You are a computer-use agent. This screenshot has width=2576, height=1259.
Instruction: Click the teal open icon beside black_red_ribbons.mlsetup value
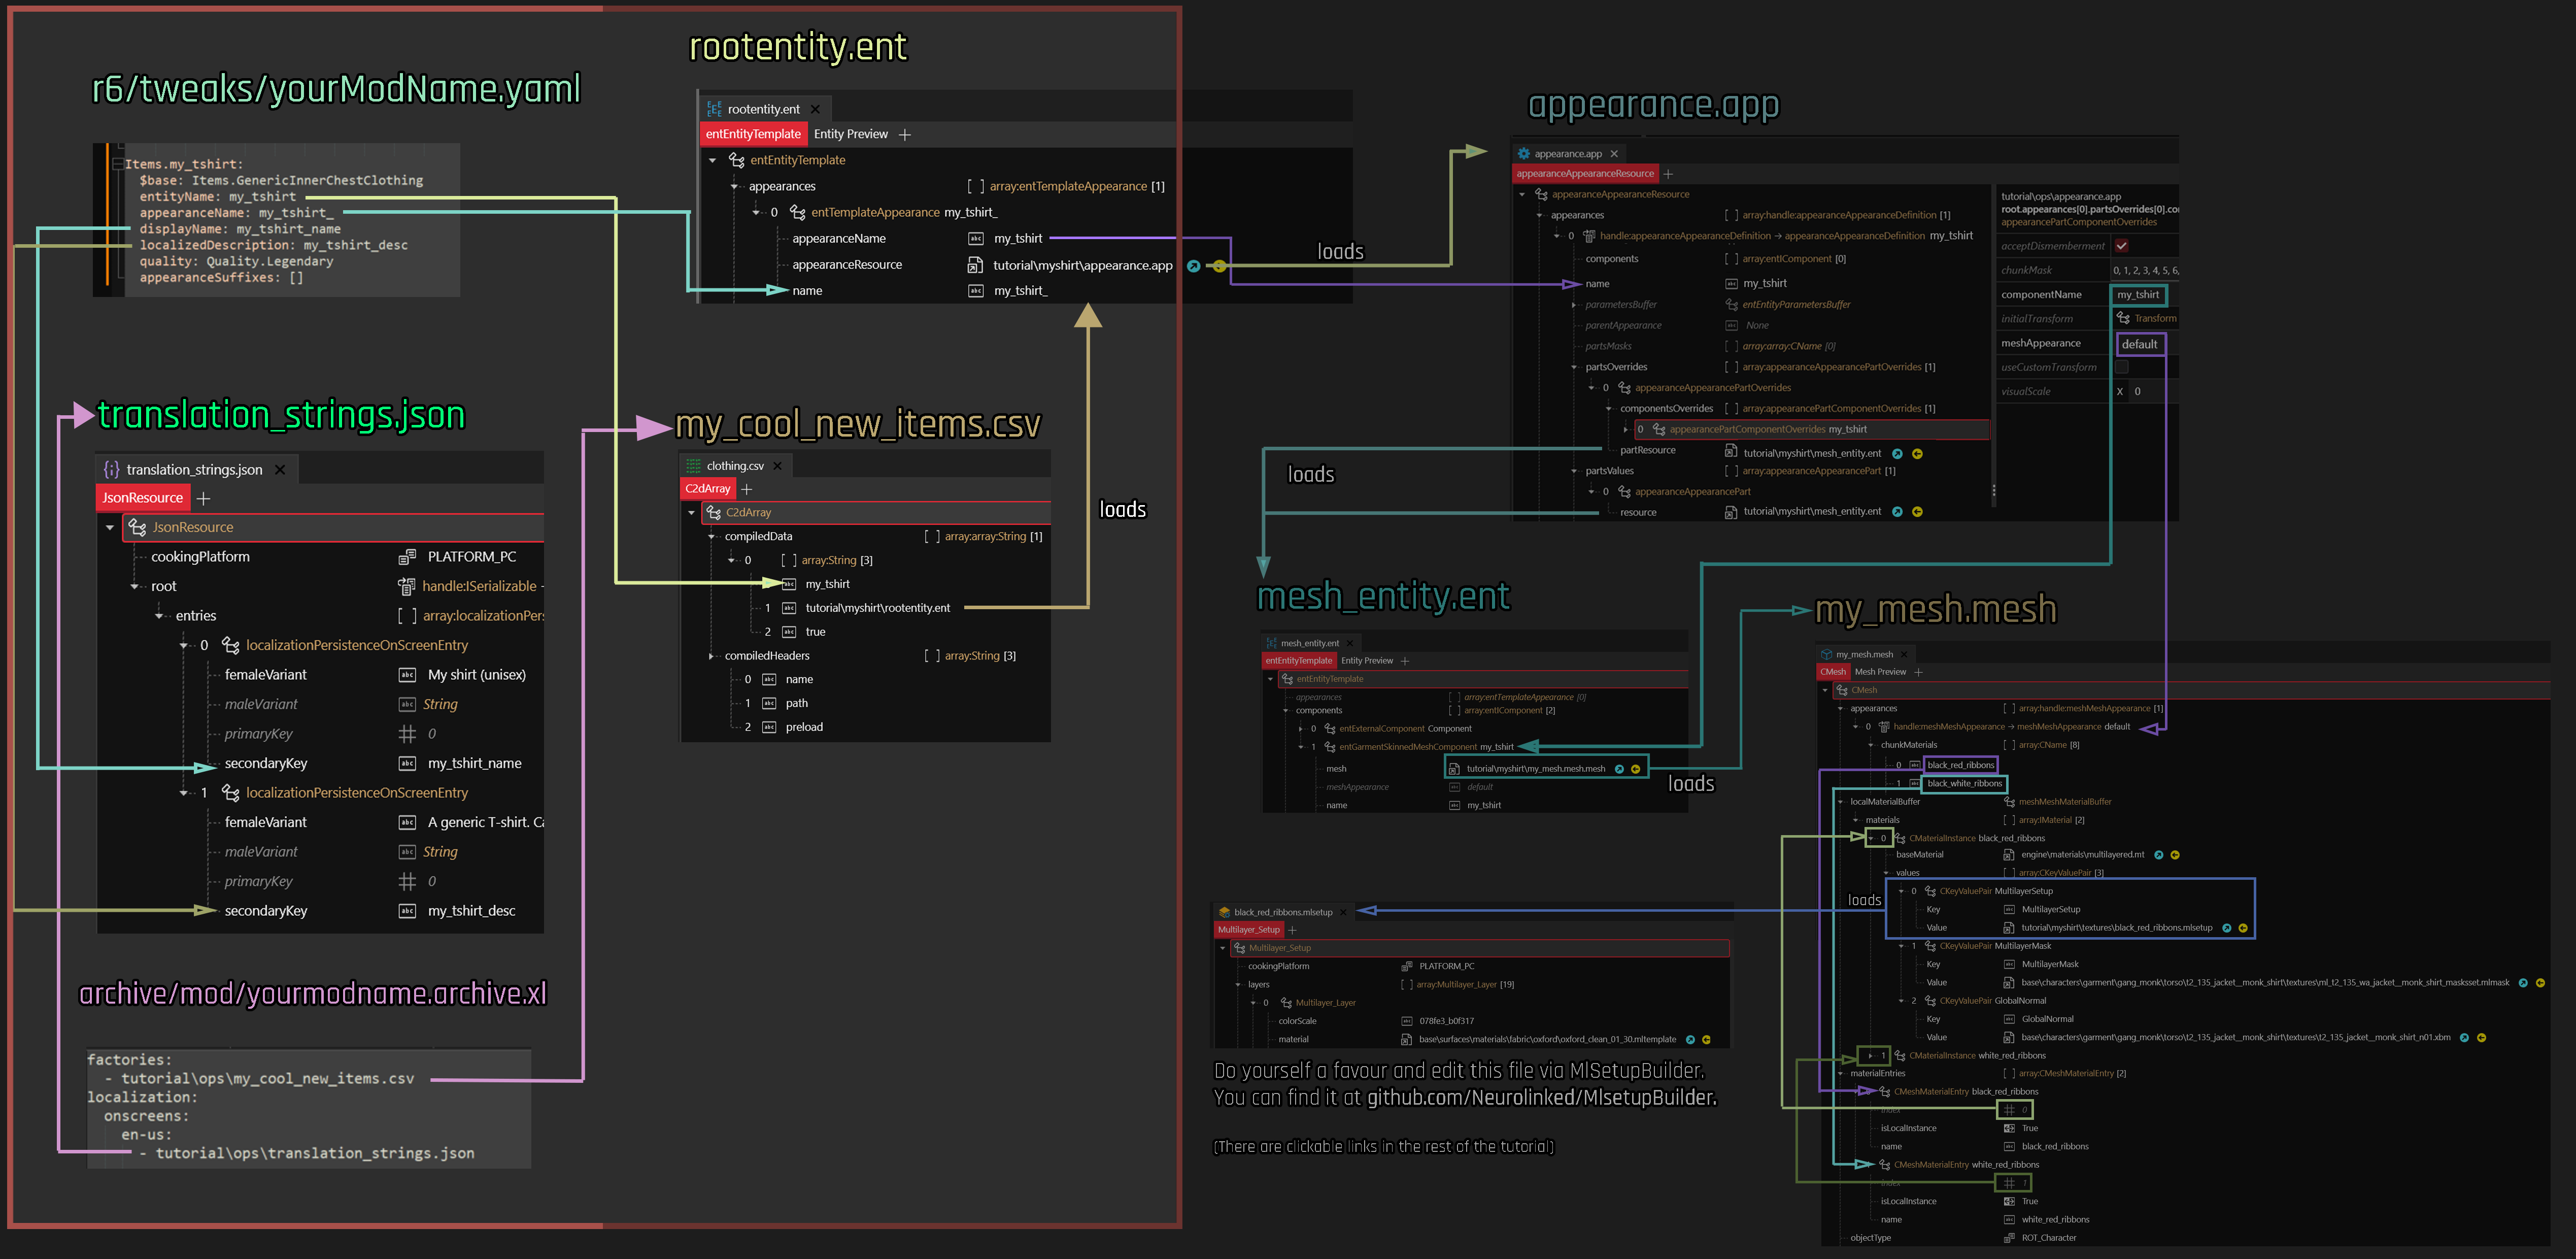[2226, 928]
